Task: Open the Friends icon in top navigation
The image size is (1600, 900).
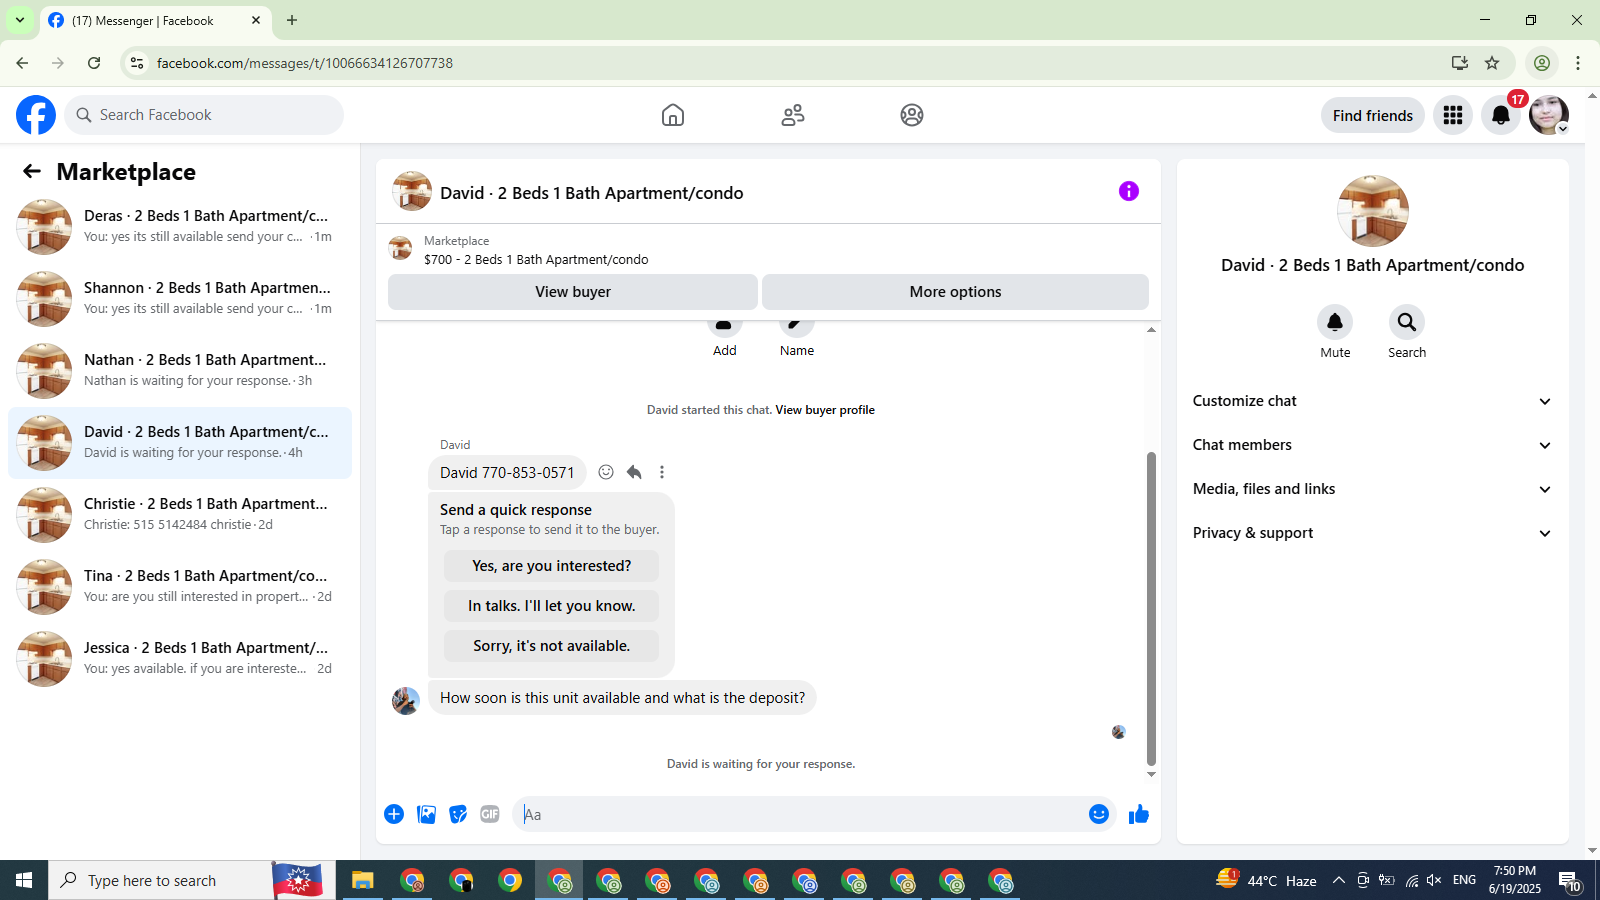Action: (793, 115)
